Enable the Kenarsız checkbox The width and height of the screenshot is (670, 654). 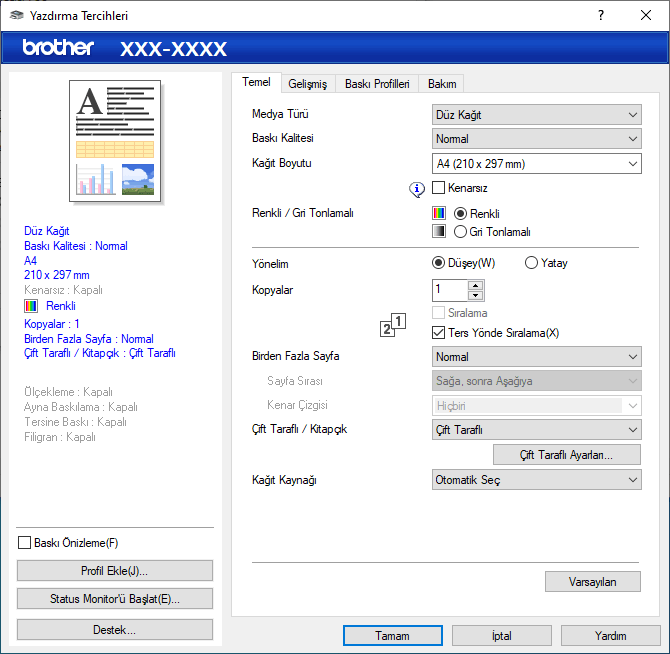[x=439, y=188]
